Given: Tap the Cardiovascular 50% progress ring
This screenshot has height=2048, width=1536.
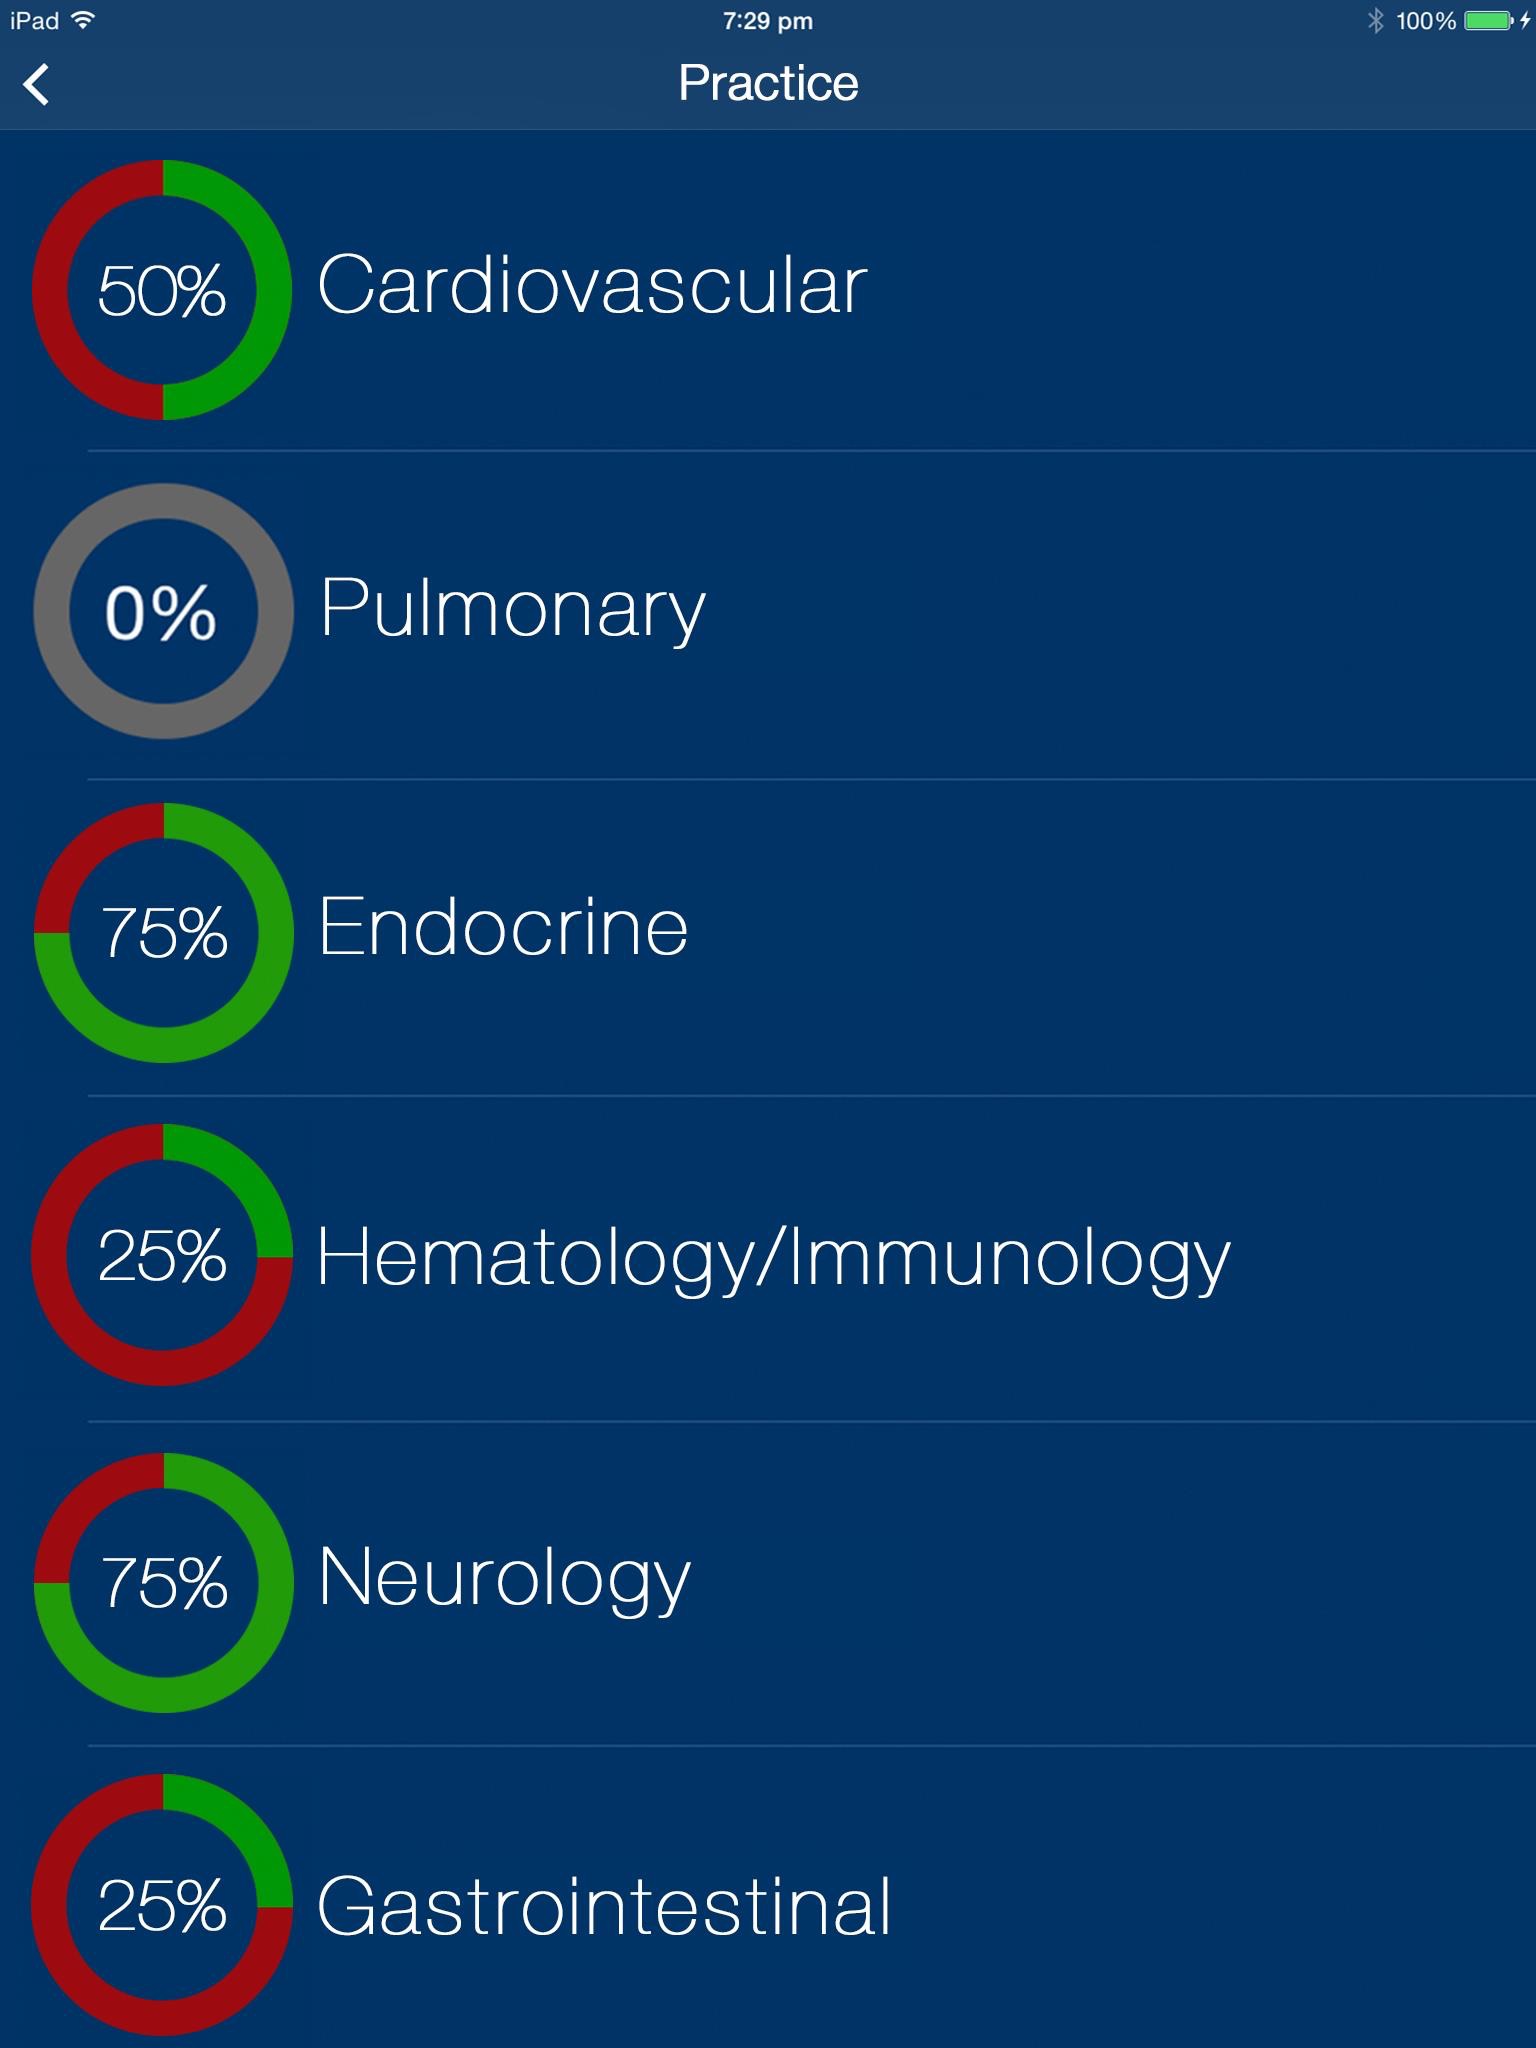Looking at the screenshot, I should click(x=162, y=290).
